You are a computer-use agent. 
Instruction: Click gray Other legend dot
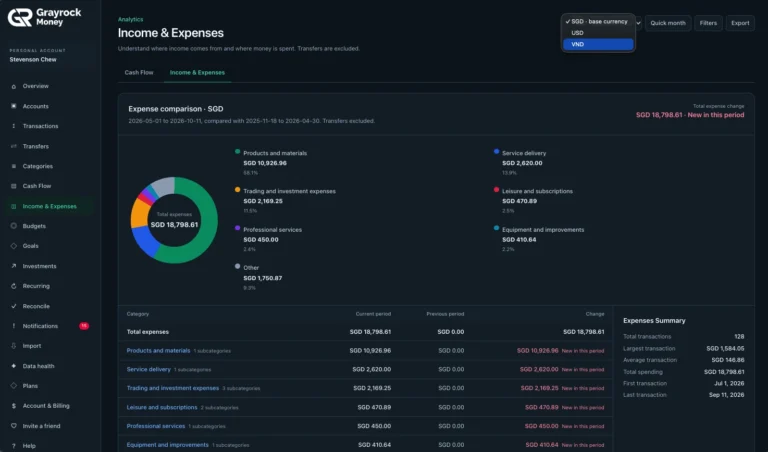(238, 266)
